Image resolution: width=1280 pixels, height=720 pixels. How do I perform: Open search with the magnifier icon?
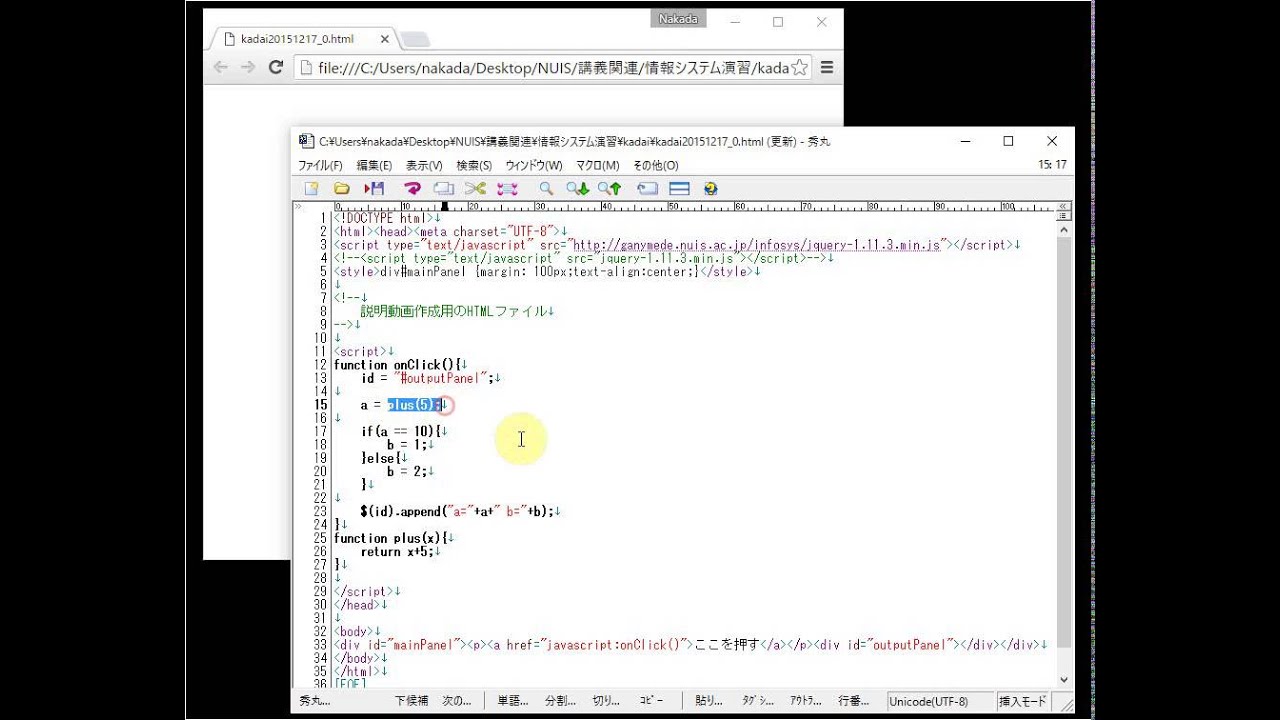point(546,188)
